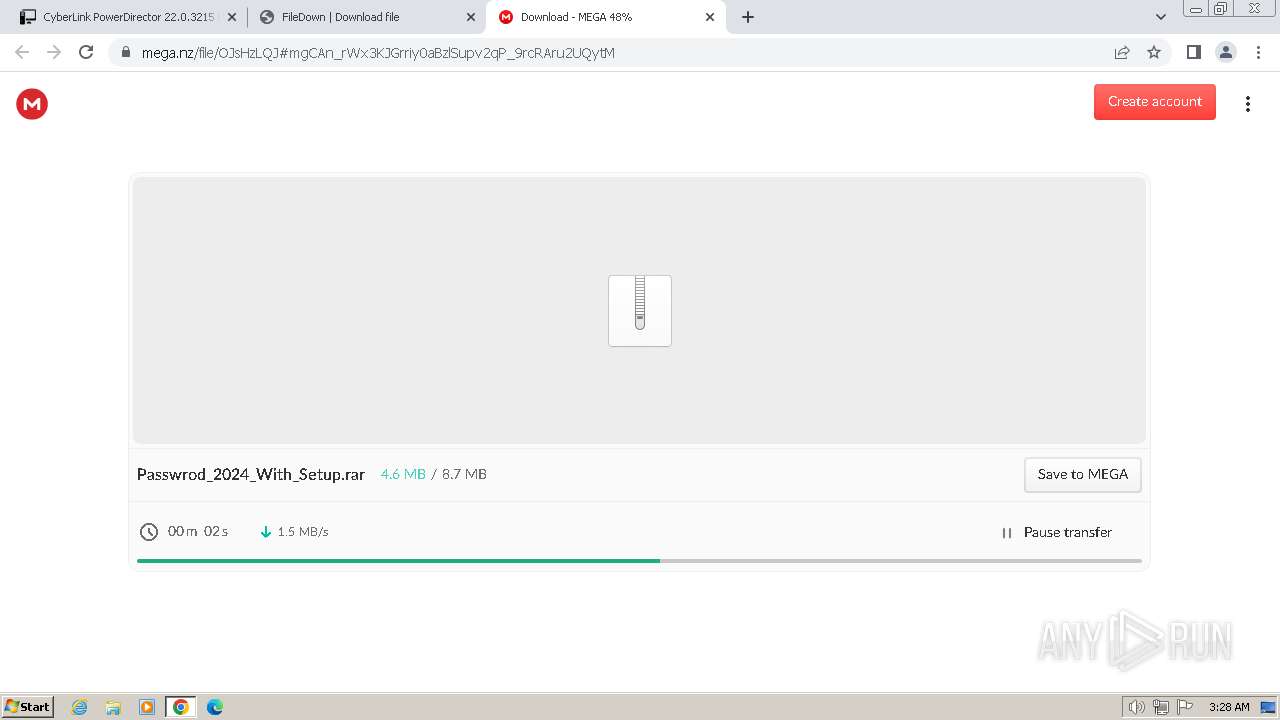This screenshot has width=1280, height=720.
Task: View site information padlock icon
Action: point(125,53)
